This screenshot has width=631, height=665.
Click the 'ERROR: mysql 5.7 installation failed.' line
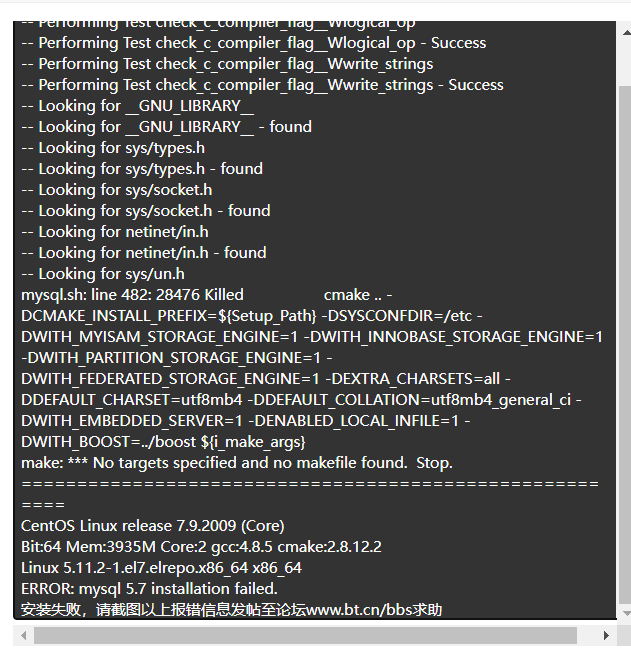coord(149,589)
